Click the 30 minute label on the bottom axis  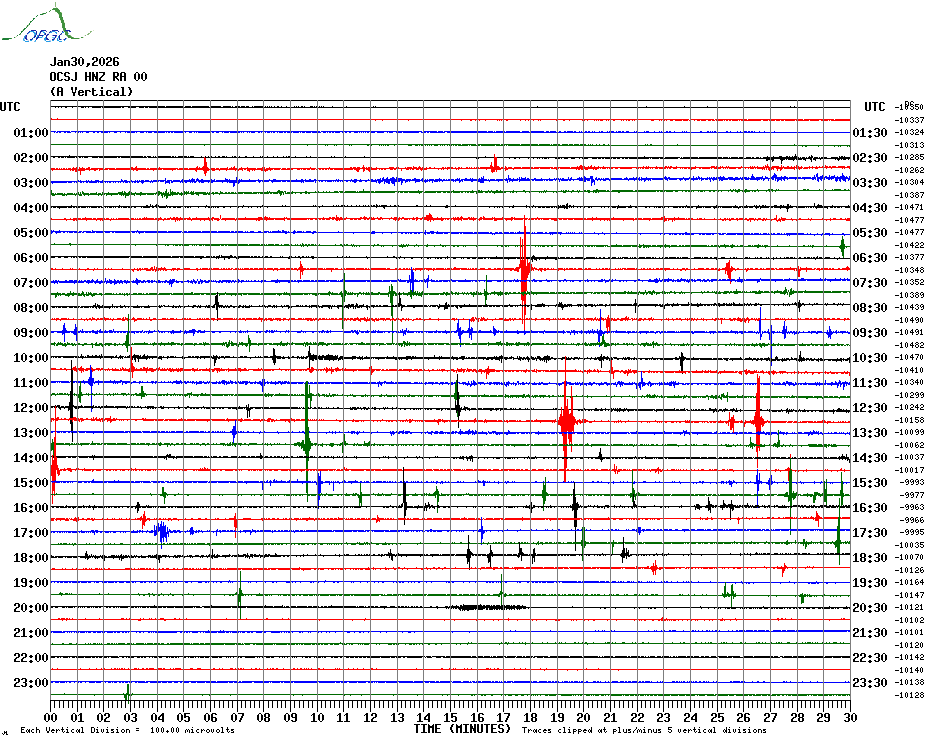point(850,717)
